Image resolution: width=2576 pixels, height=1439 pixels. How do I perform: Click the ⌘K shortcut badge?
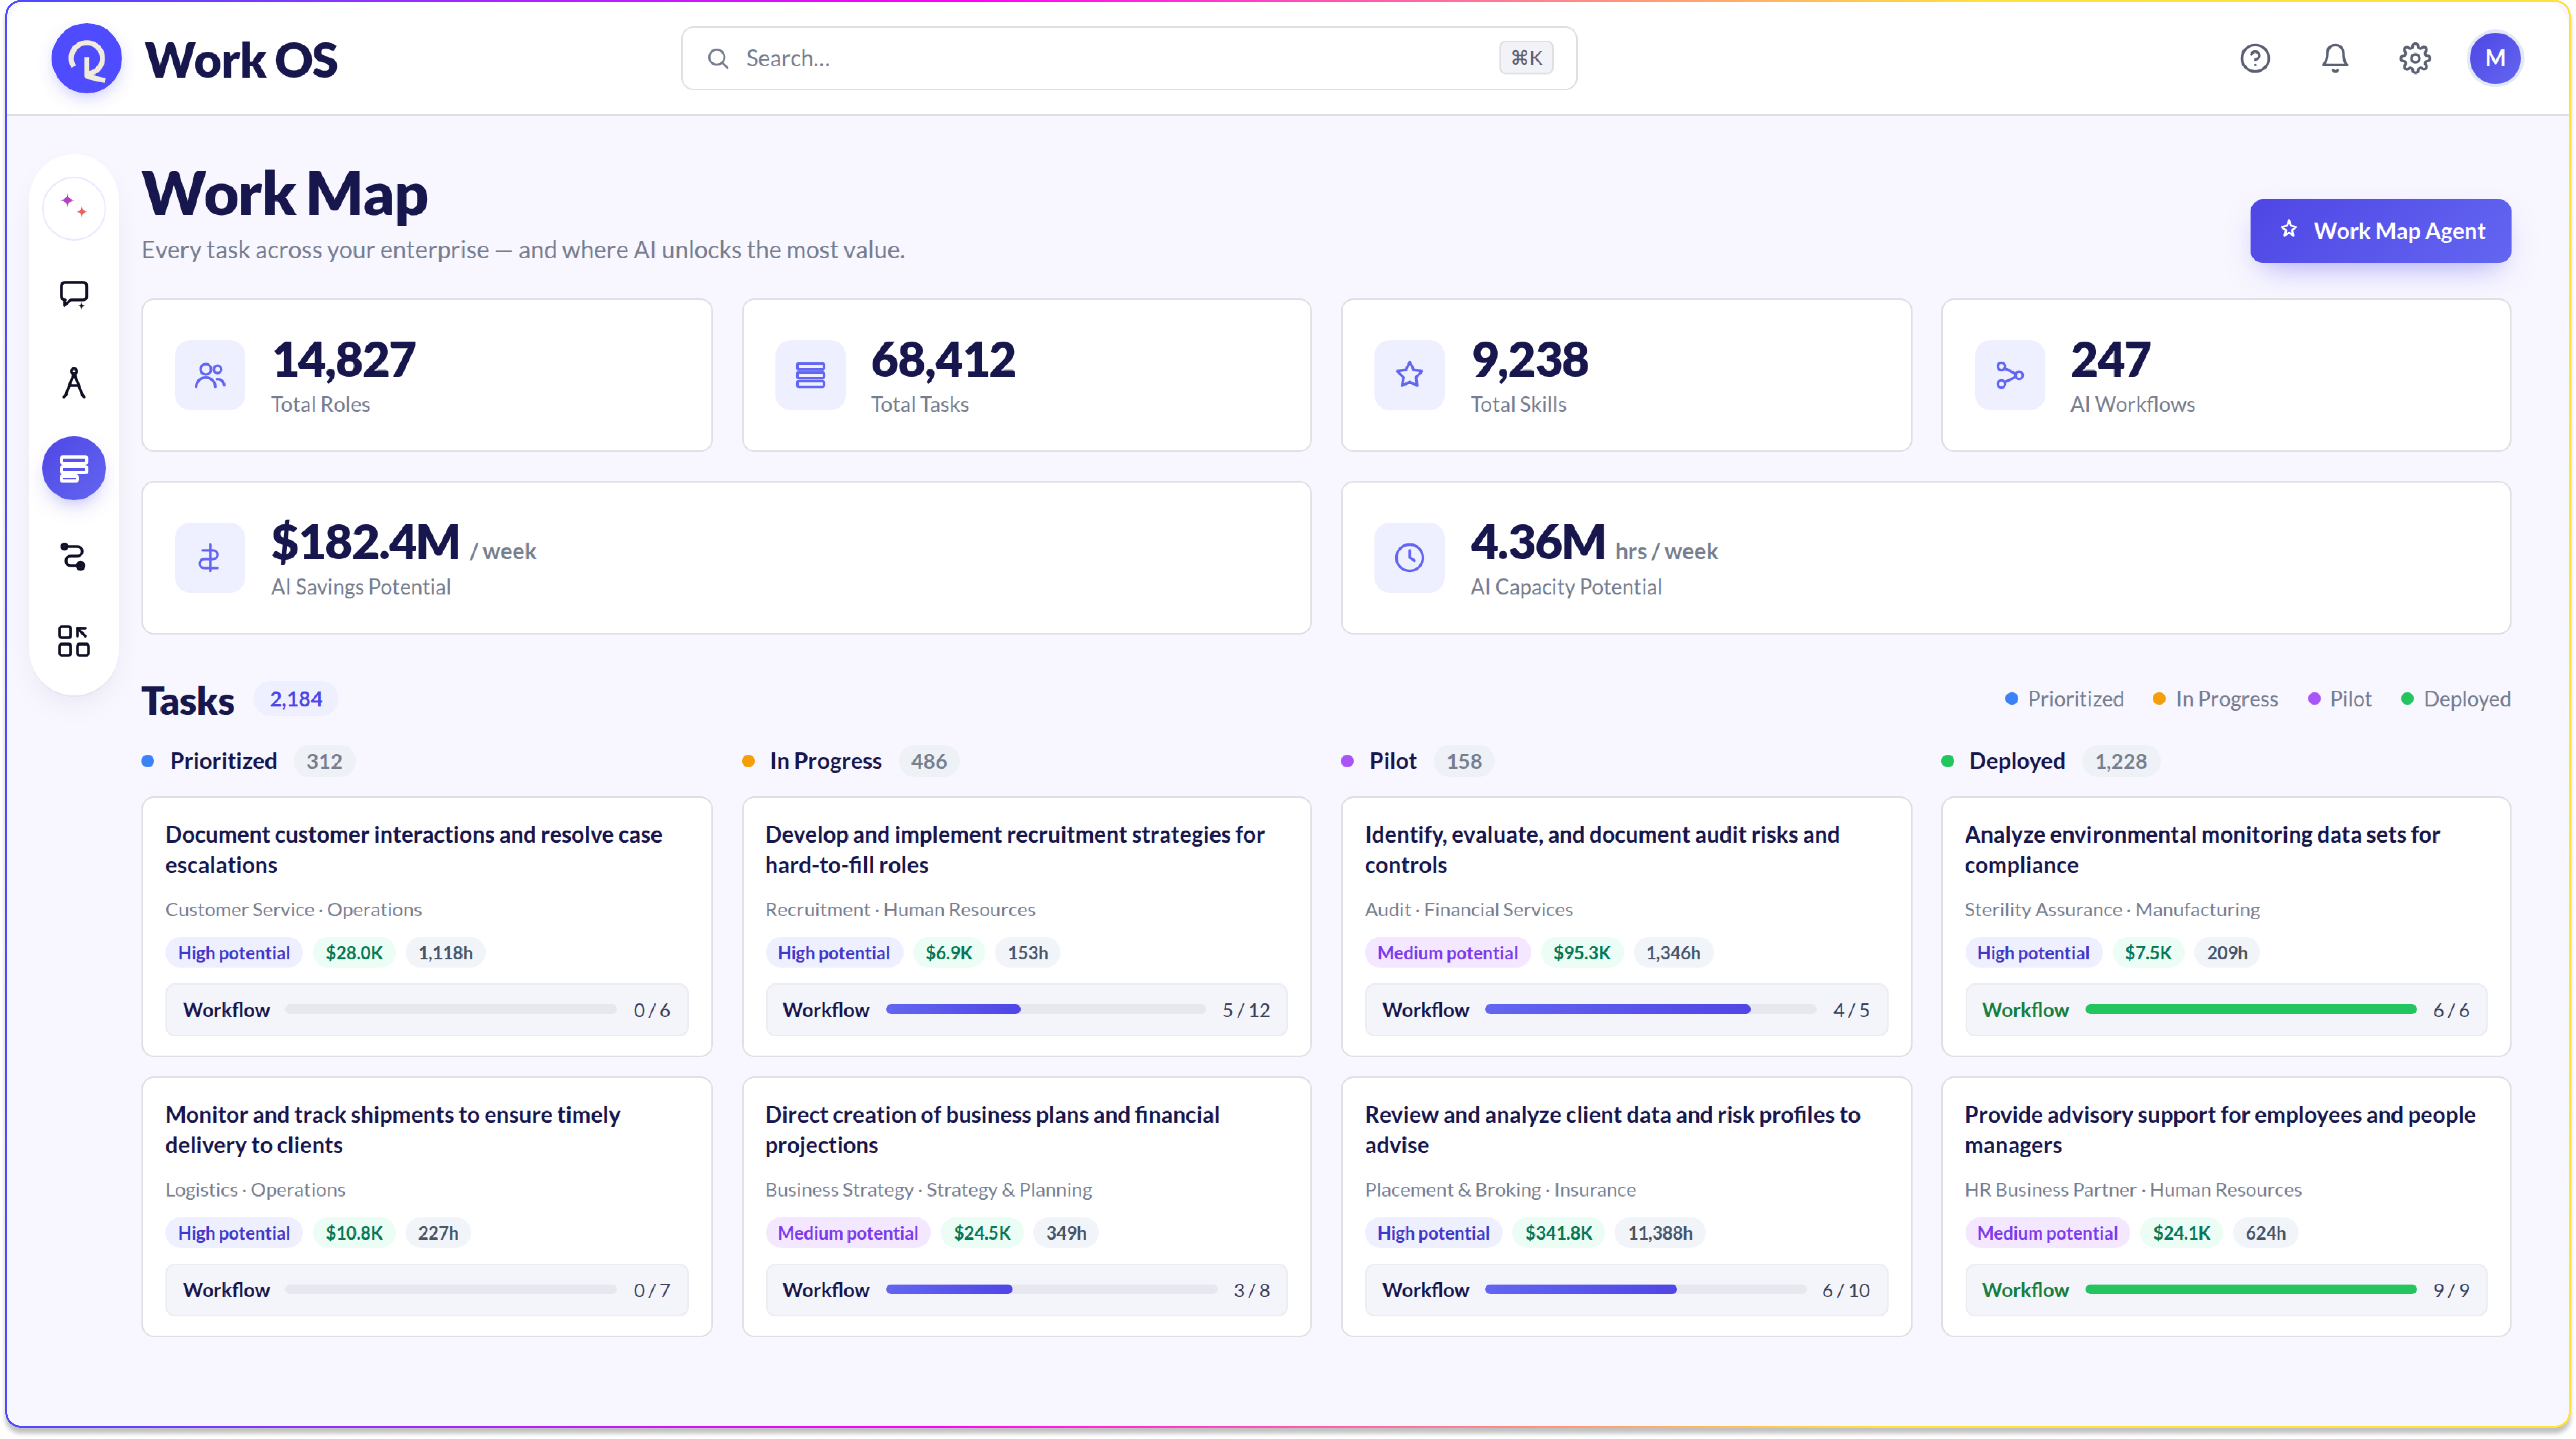pos(1526,58)
